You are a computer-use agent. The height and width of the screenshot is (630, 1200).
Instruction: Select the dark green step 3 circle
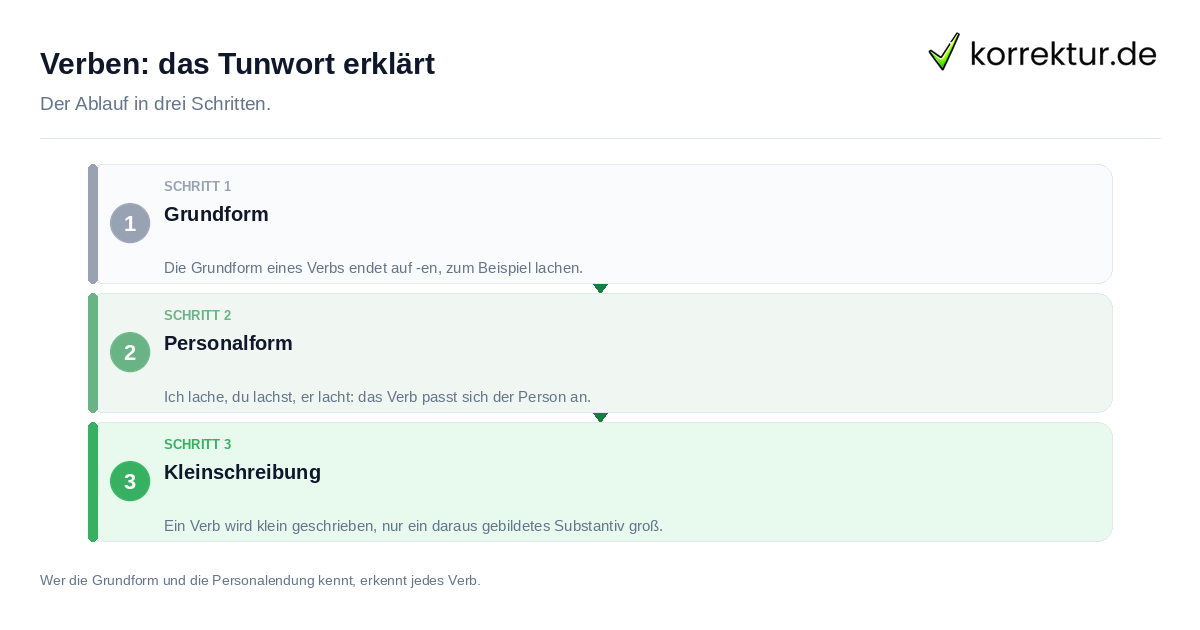click(130, 481)
